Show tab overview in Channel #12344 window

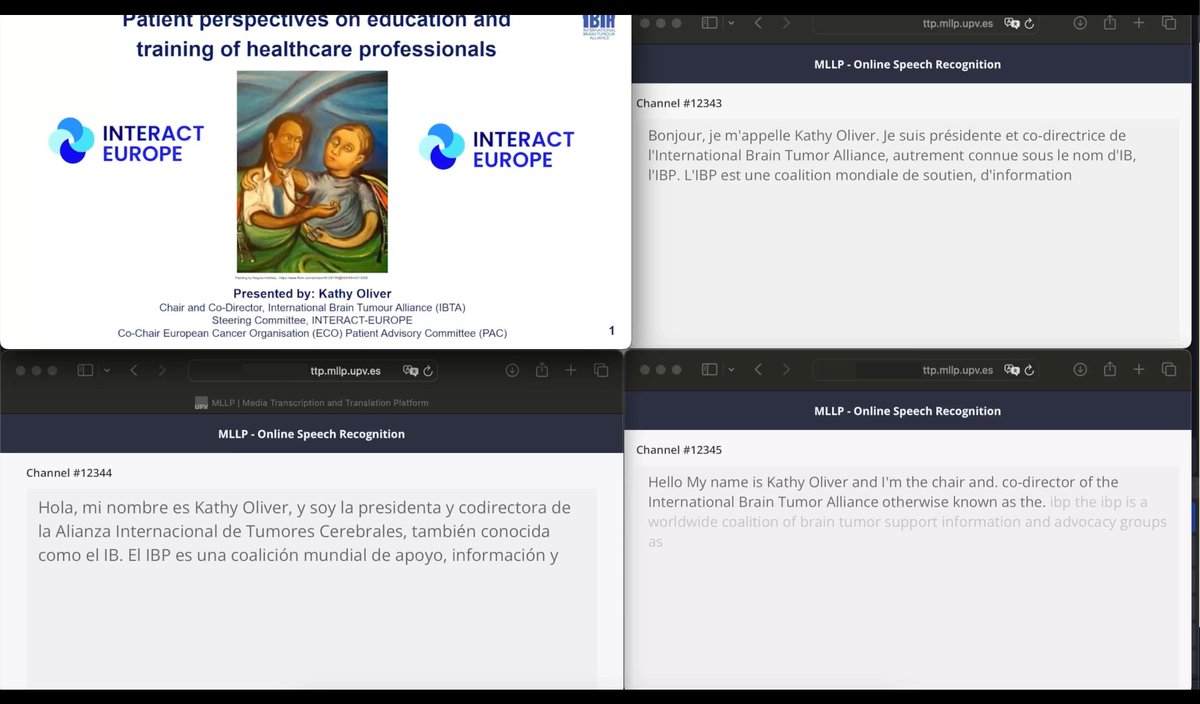(x=601, y=370)
